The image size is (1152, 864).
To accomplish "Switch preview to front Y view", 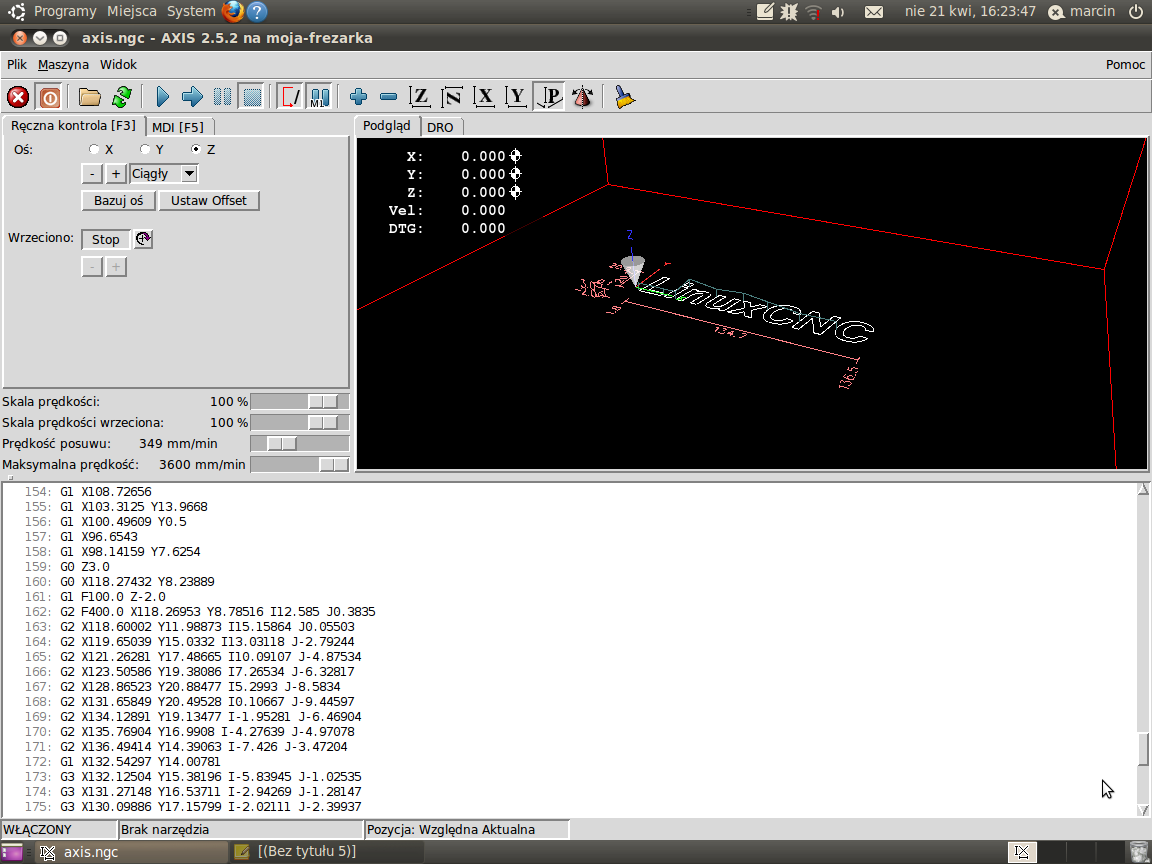I will [x=516, y=97].
